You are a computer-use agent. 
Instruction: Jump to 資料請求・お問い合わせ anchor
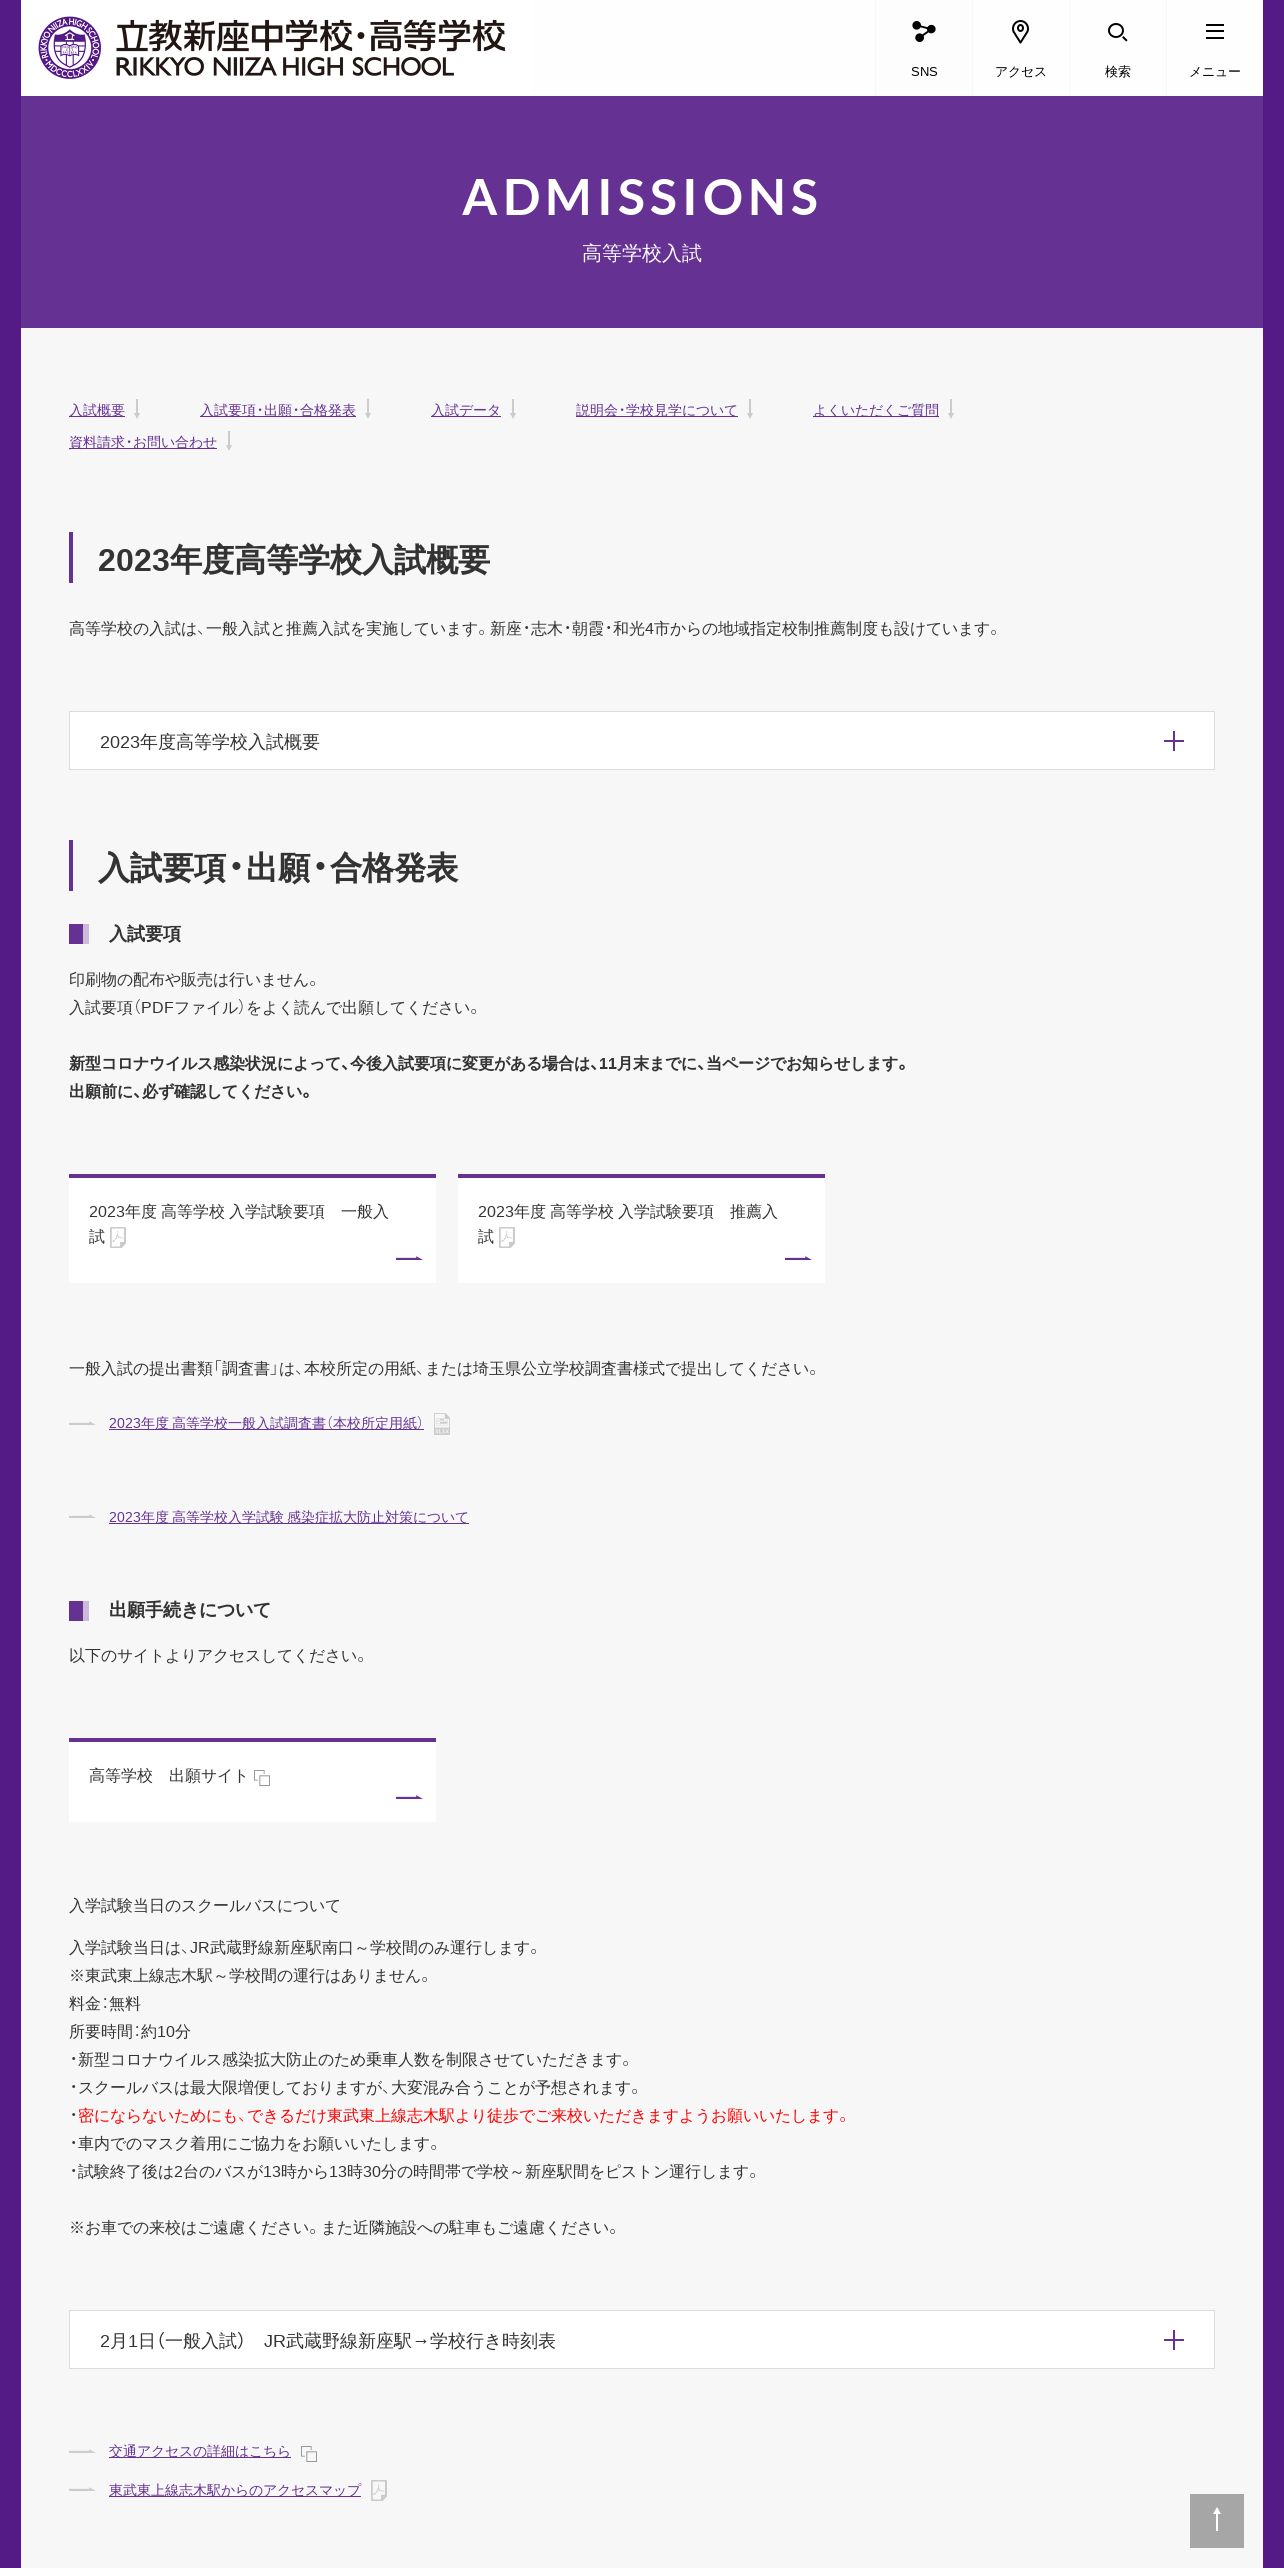click(x=143, y=442)
